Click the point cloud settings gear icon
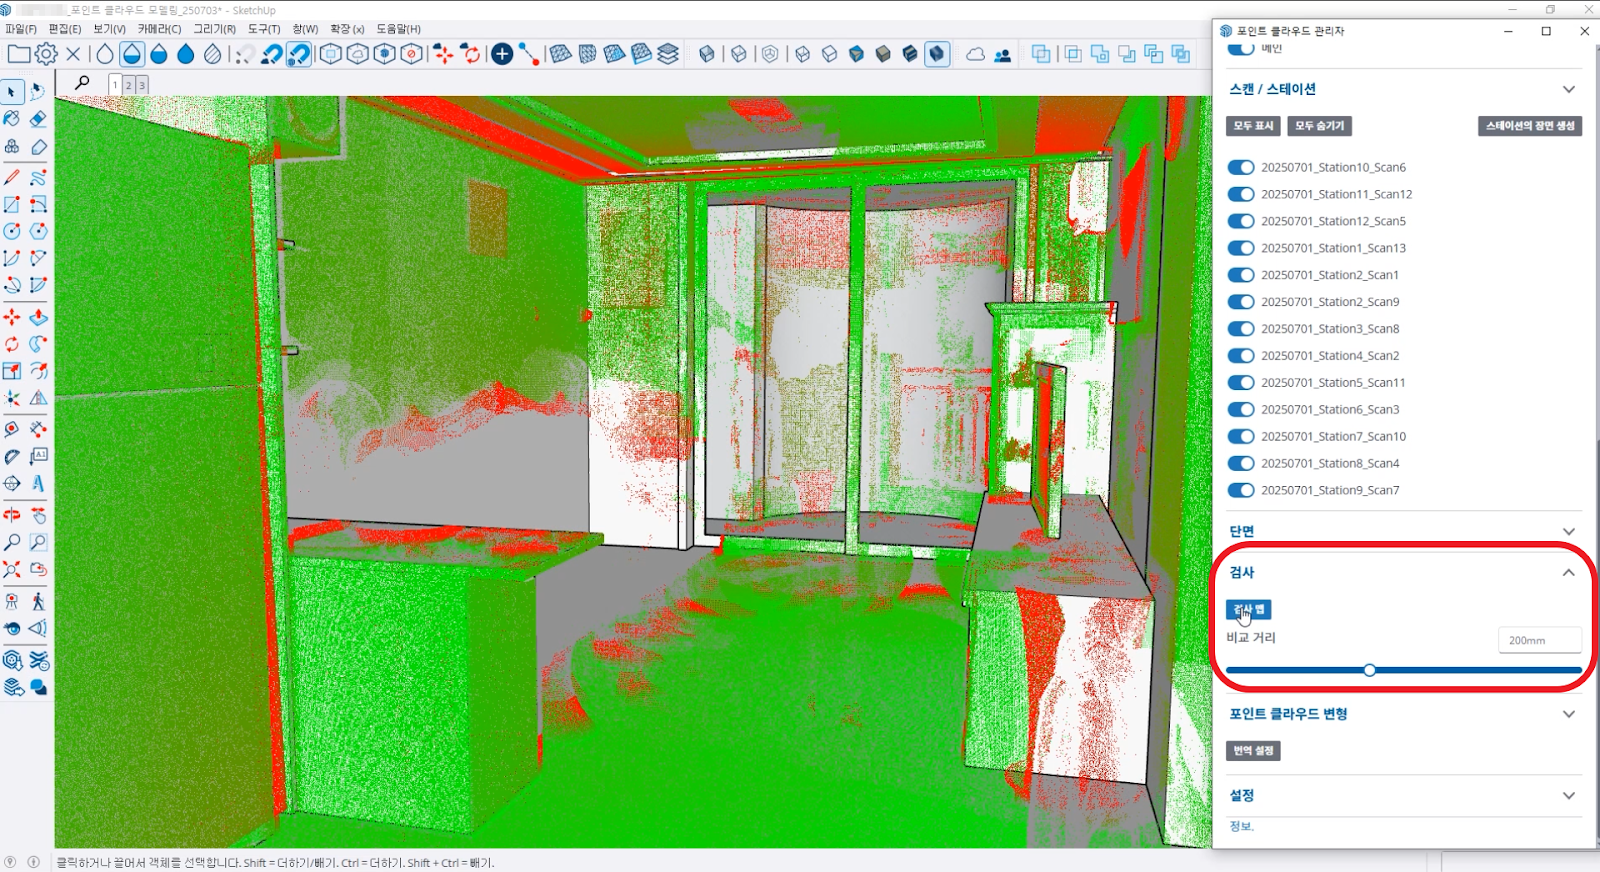The image size is (1600, 872). (46, 54)
